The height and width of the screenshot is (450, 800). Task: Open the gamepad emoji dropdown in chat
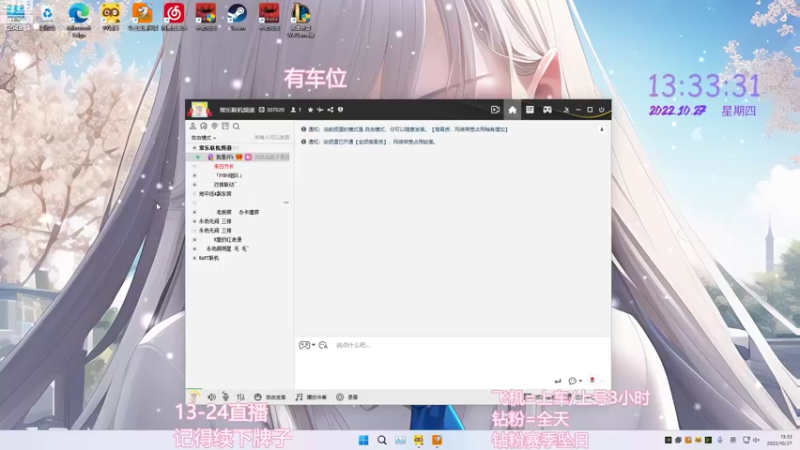tap(307, 345)
